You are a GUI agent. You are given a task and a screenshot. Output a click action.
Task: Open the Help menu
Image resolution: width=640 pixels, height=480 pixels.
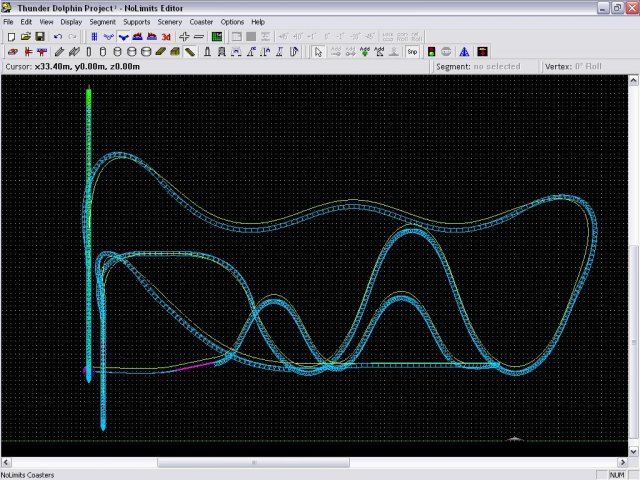[x=258, y=22]
